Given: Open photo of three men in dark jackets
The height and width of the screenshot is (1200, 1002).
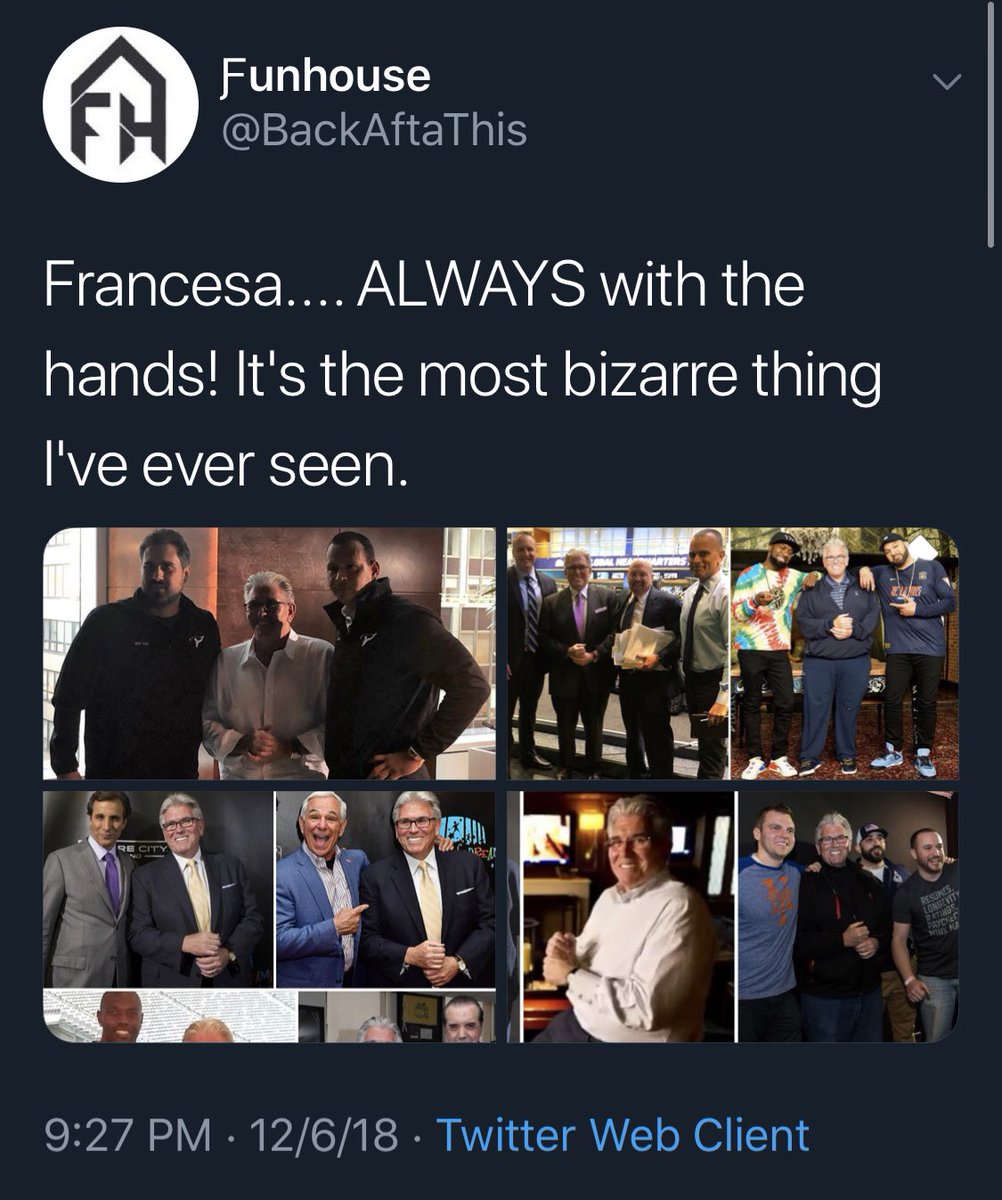Looking at the screenshot, I should click(269, 653).
